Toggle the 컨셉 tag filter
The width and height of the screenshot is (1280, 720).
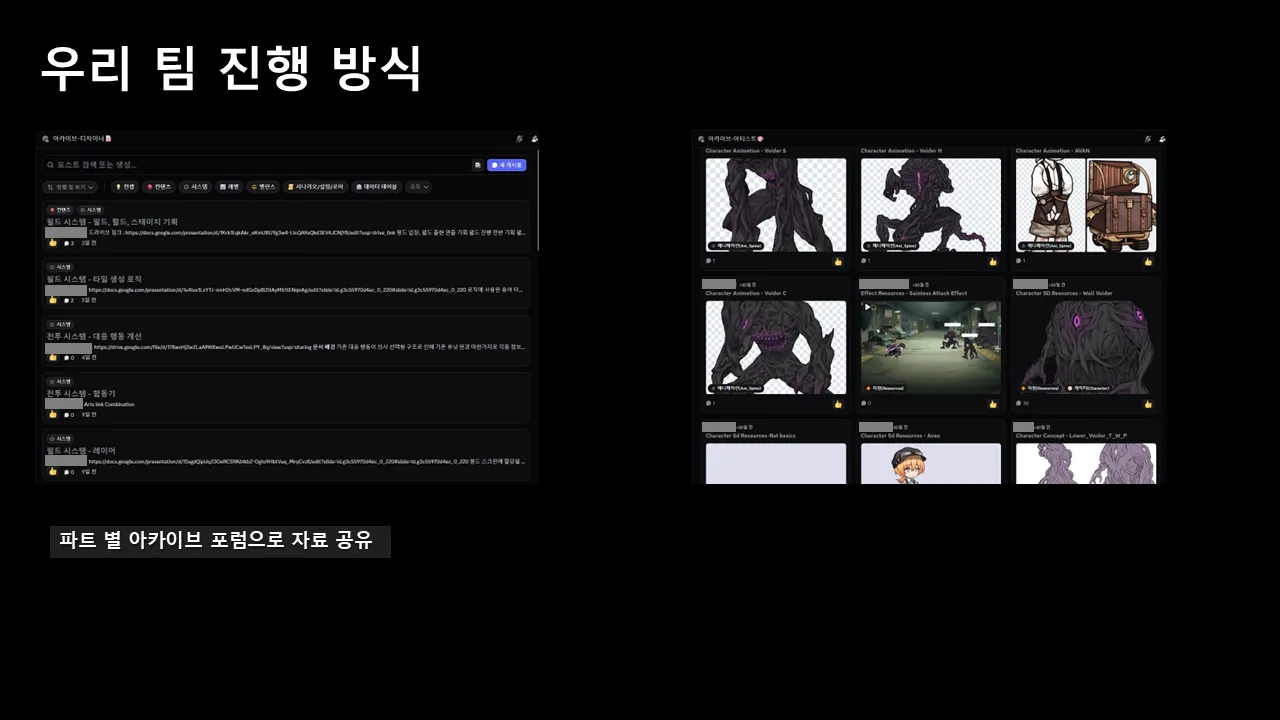coord(125,187)
